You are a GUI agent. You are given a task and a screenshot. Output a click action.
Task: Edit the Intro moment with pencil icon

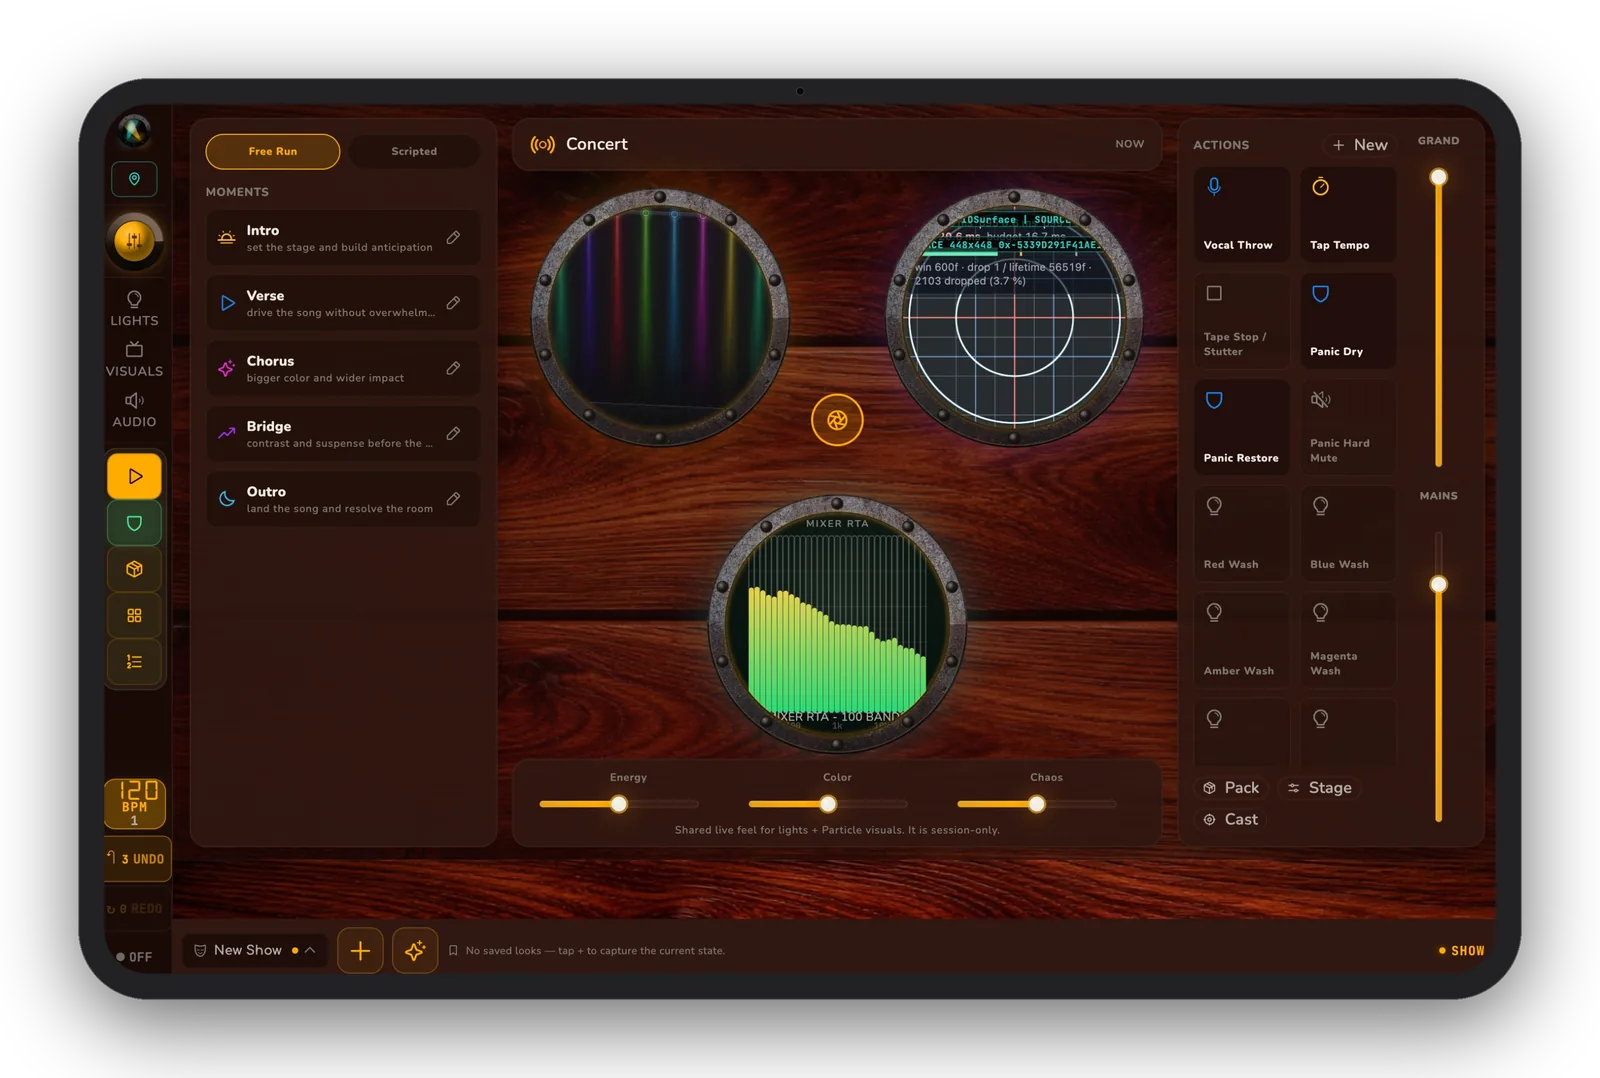(x=453, y=237)
